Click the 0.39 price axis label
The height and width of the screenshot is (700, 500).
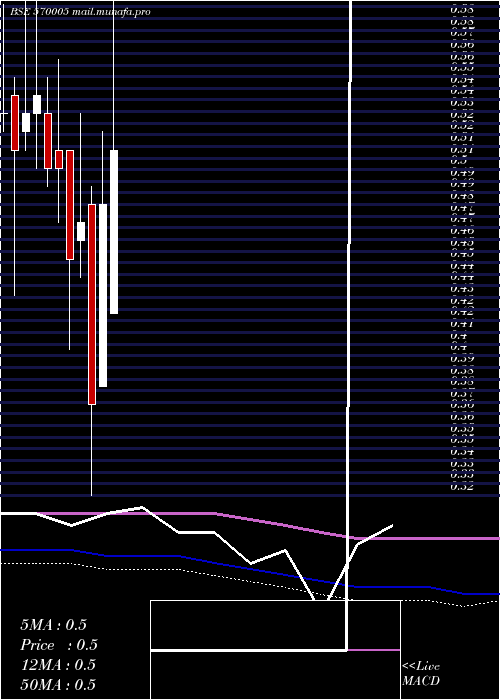(x=461, y=358)
